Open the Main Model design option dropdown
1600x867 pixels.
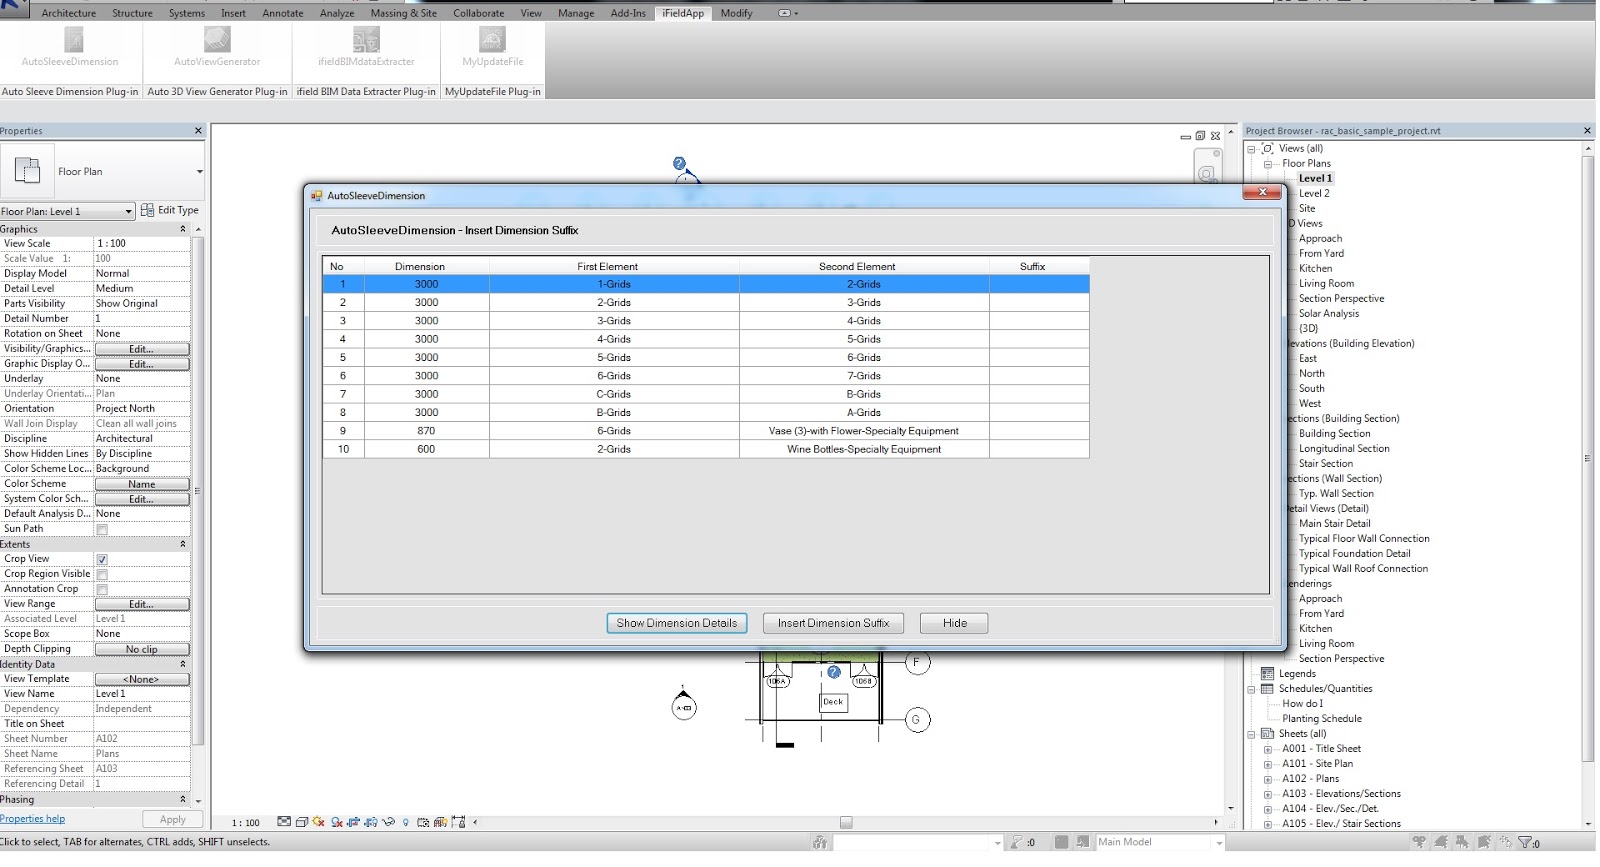1219,843
